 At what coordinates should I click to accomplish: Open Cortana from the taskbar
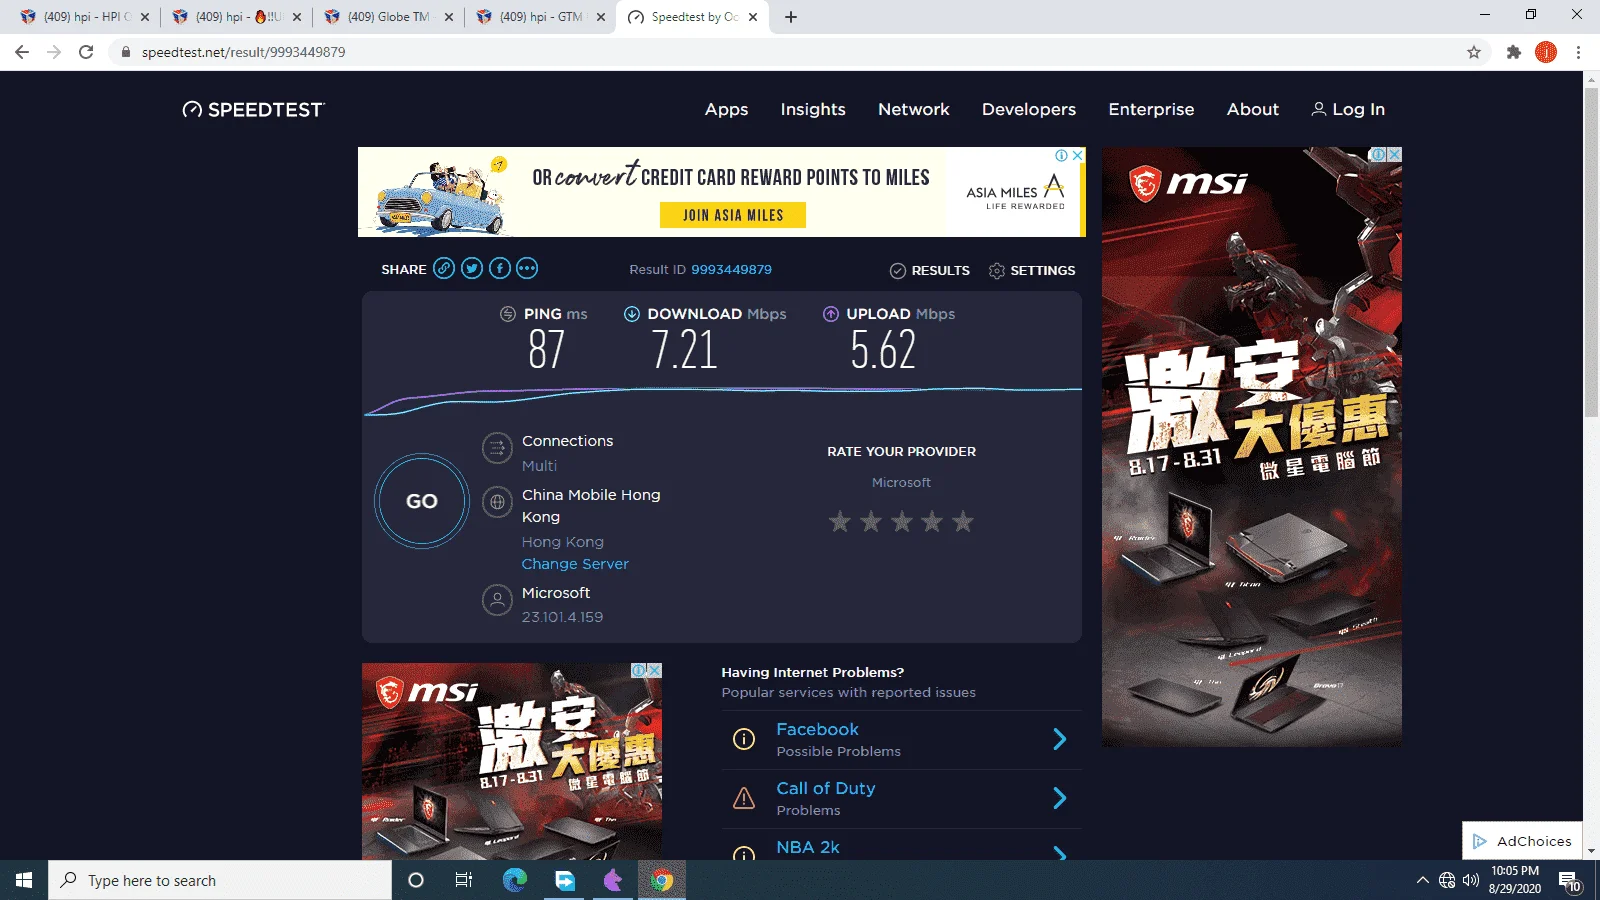click(x=416, y=880)
